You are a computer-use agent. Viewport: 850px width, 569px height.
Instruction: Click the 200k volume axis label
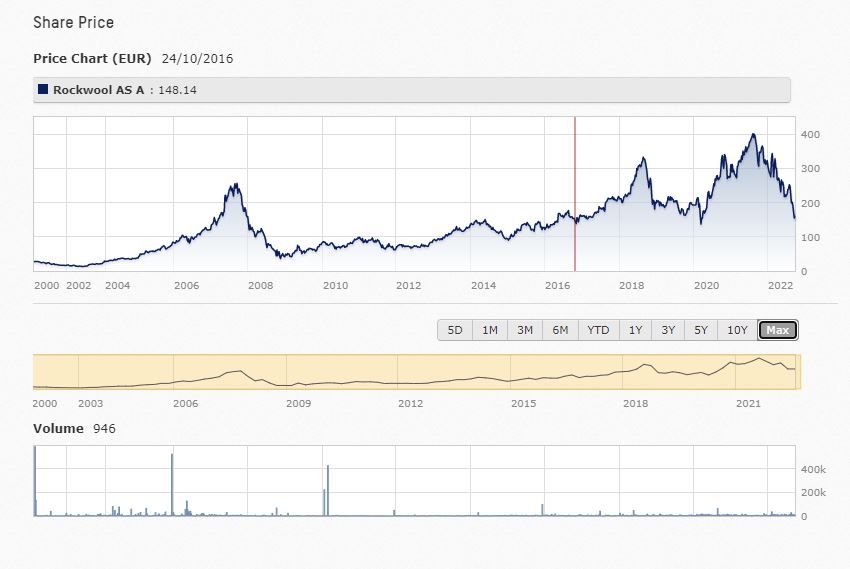(813, 493)
